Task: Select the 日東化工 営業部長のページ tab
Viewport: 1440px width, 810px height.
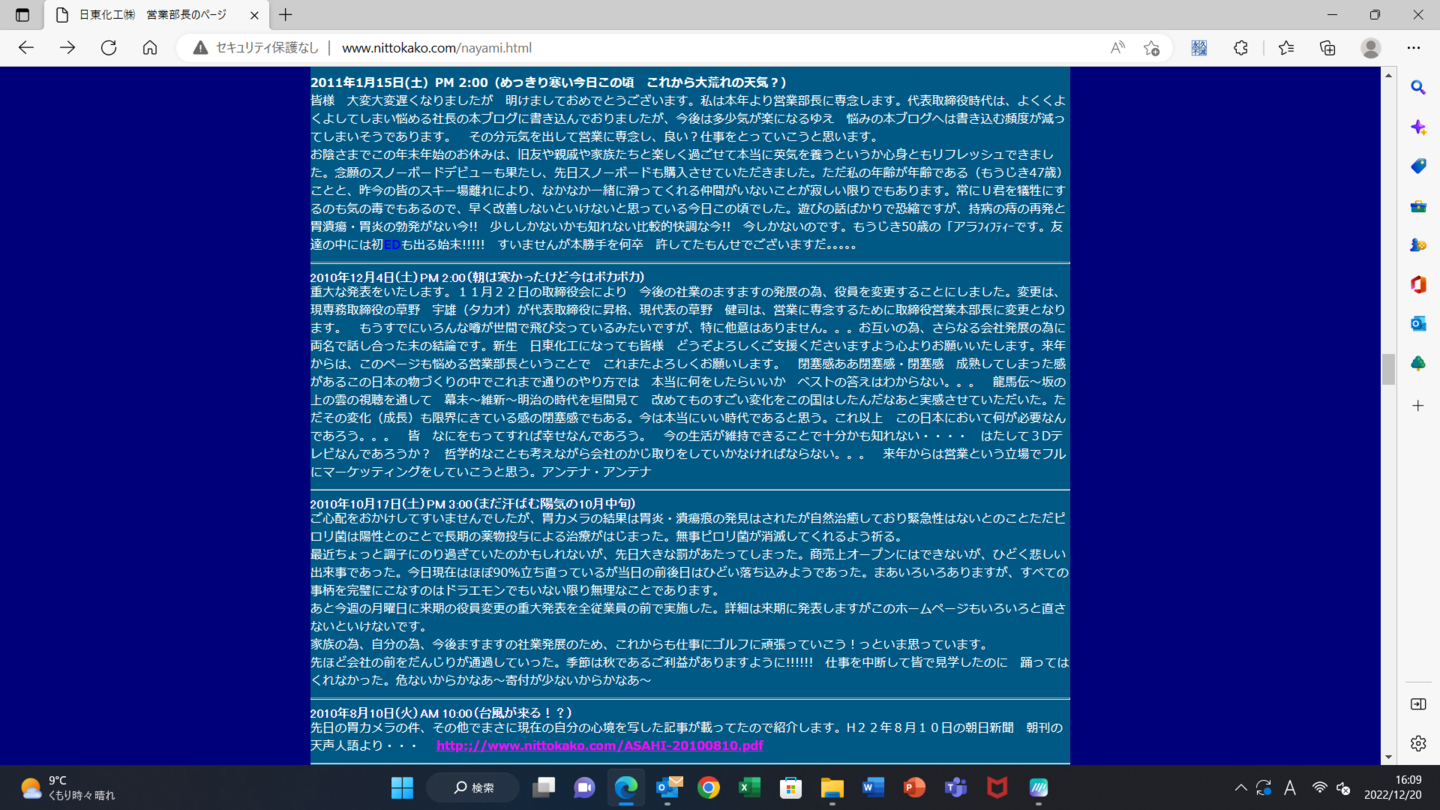Action: (153, 15)
